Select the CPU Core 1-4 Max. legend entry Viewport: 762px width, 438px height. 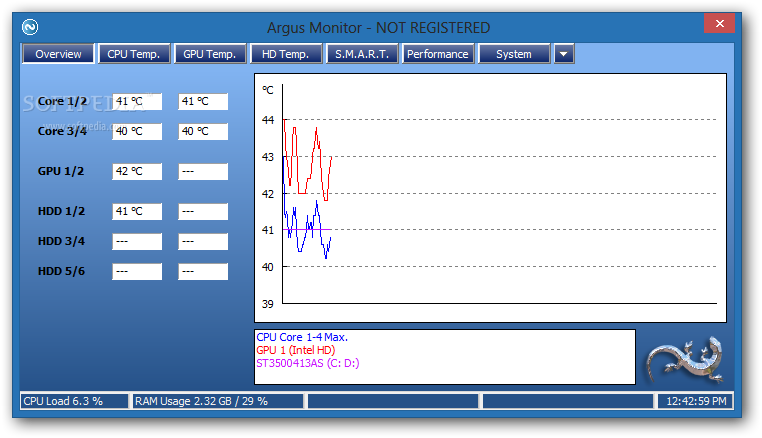point(302,337)
